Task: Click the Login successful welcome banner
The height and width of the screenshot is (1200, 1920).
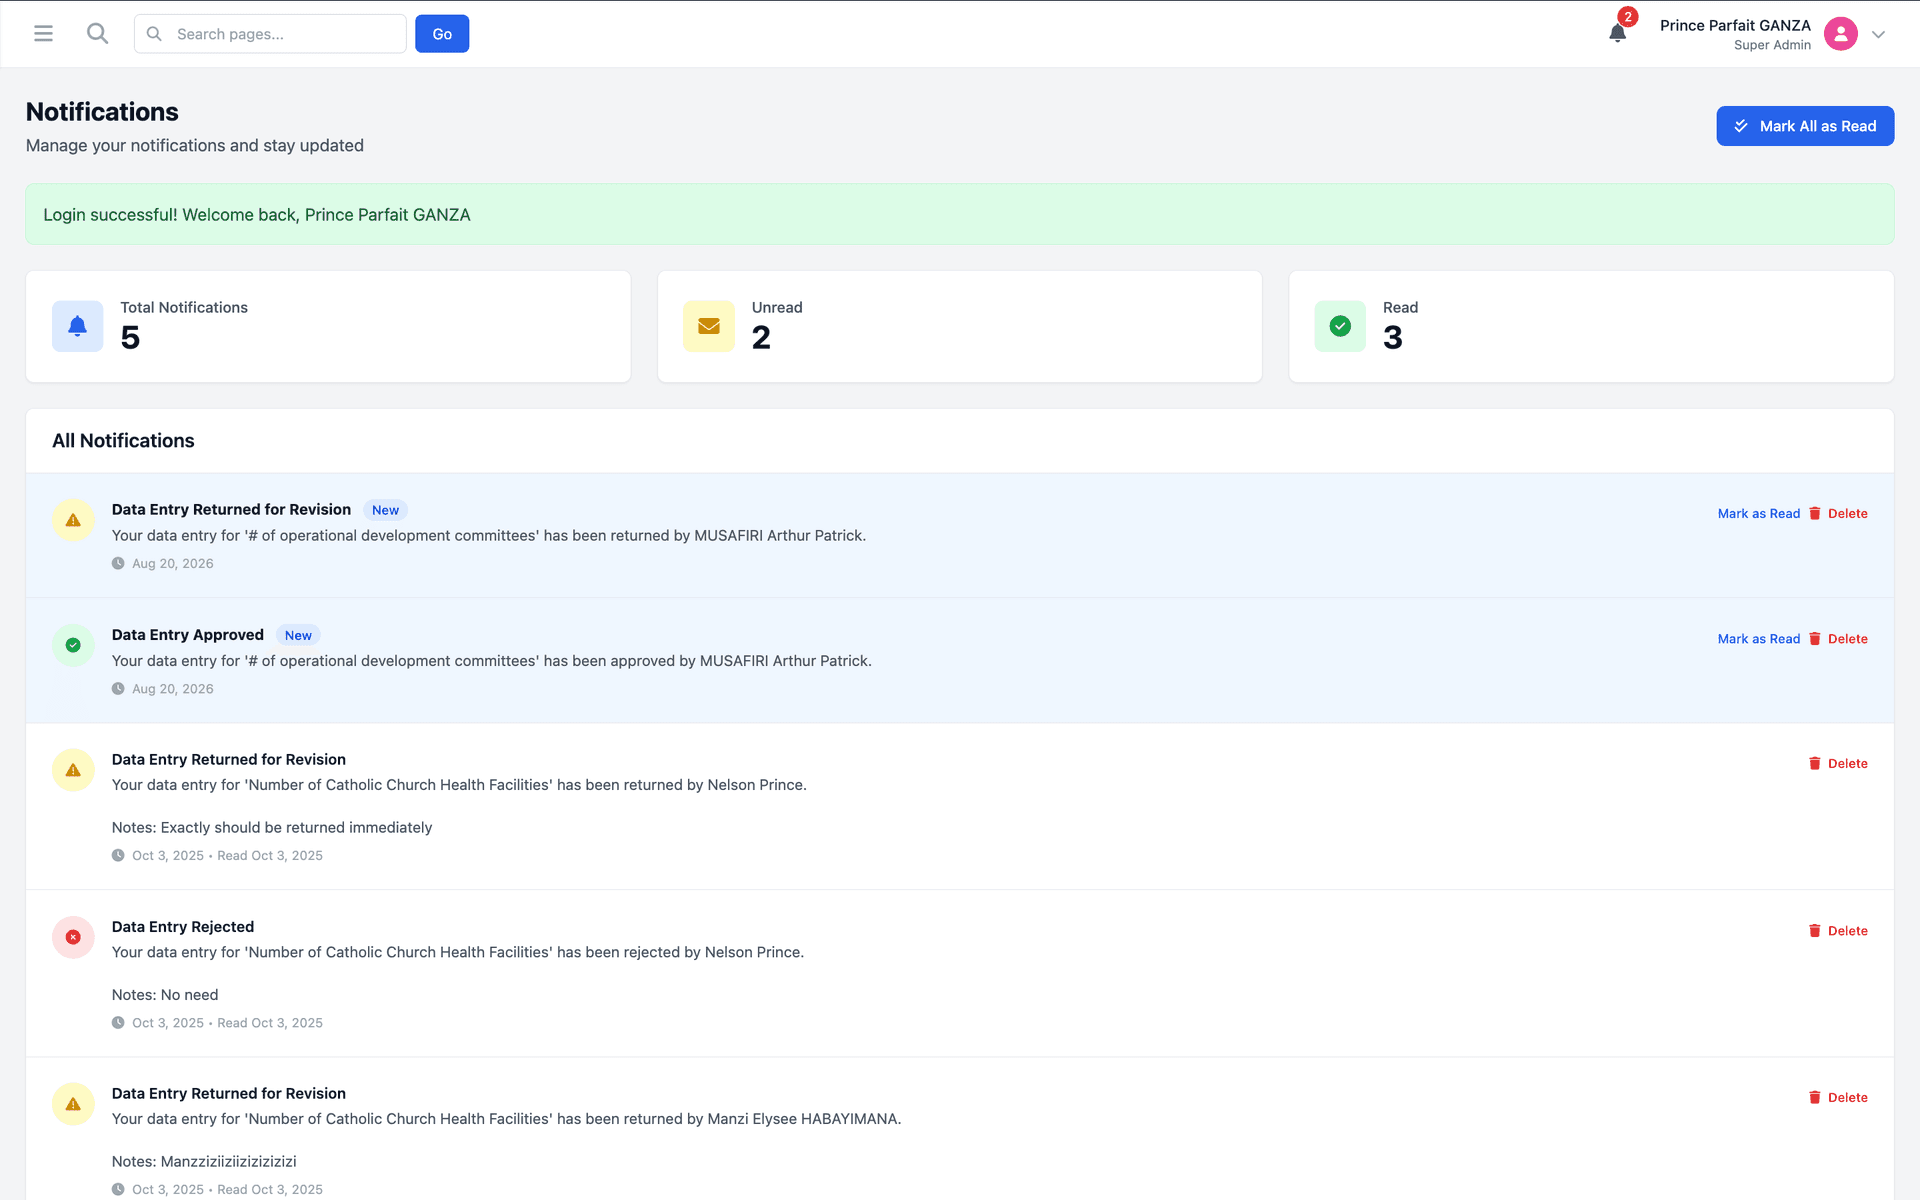Action: click(959, 214)
